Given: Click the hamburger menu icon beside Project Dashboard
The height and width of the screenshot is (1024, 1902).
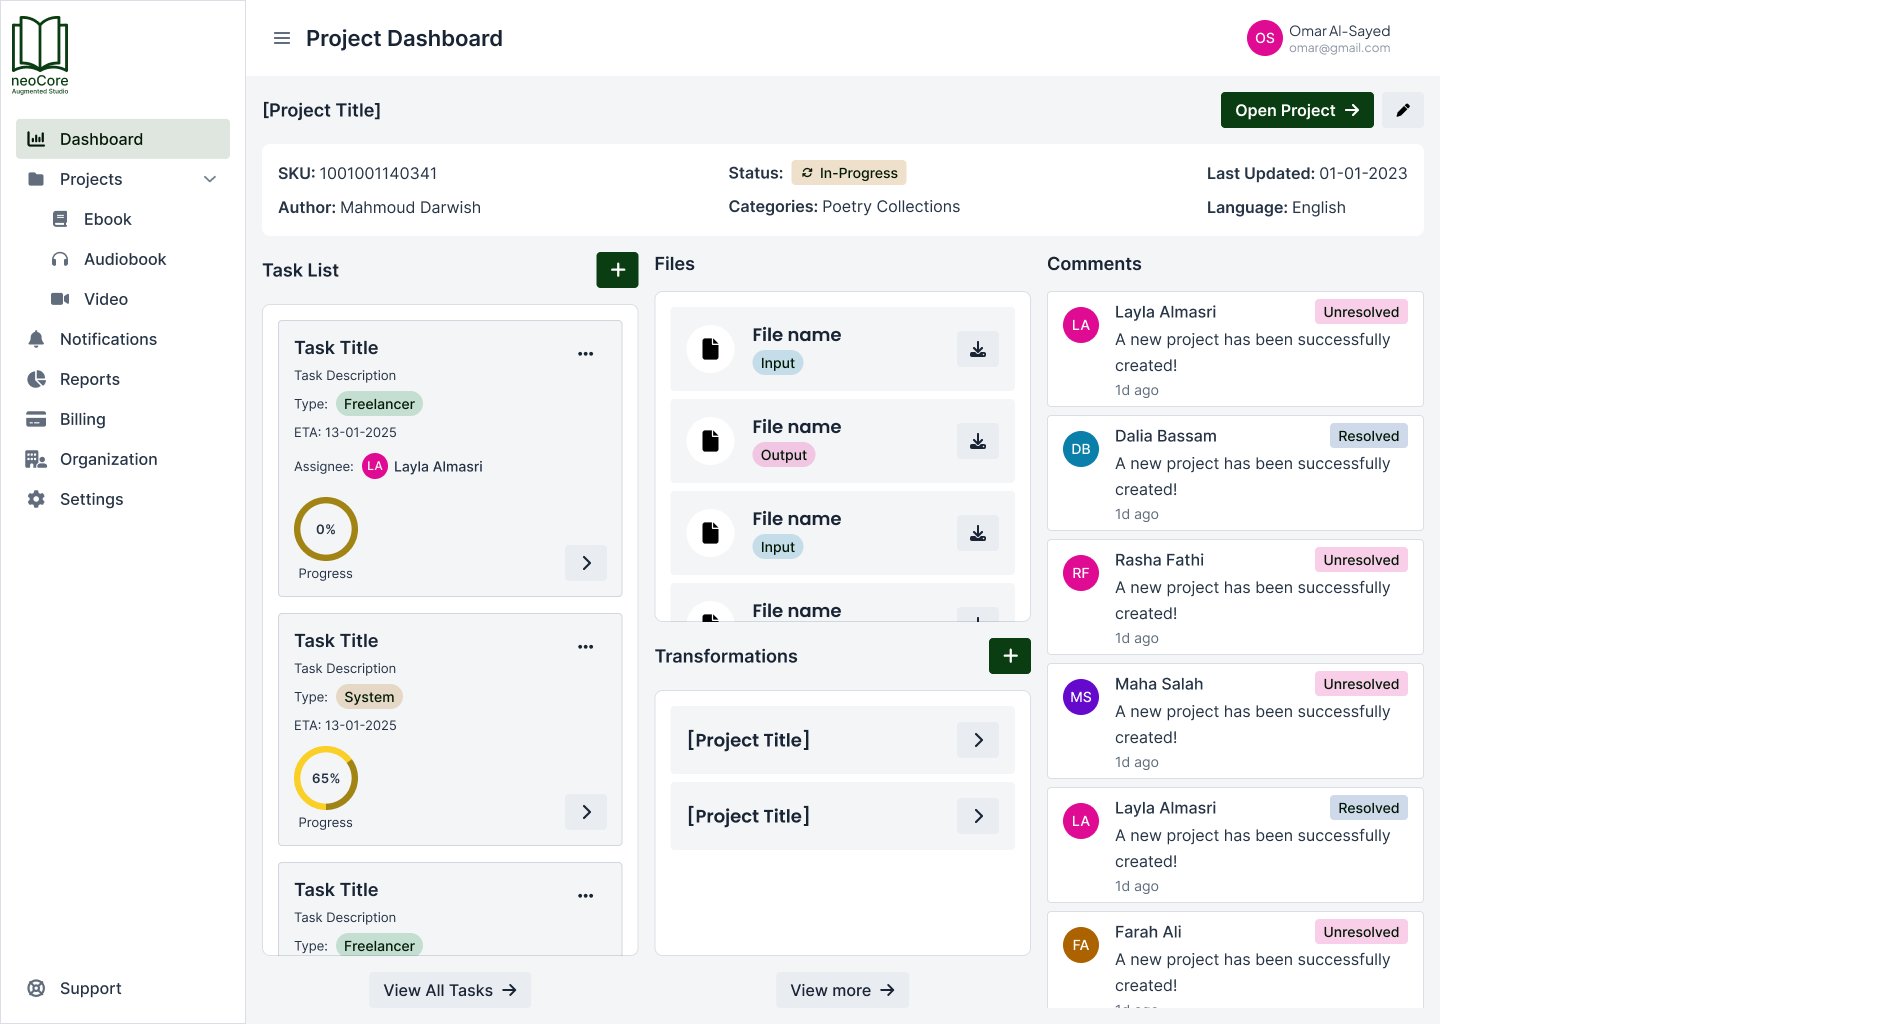Looking at the screenshot, I should [x=282, y=38].
